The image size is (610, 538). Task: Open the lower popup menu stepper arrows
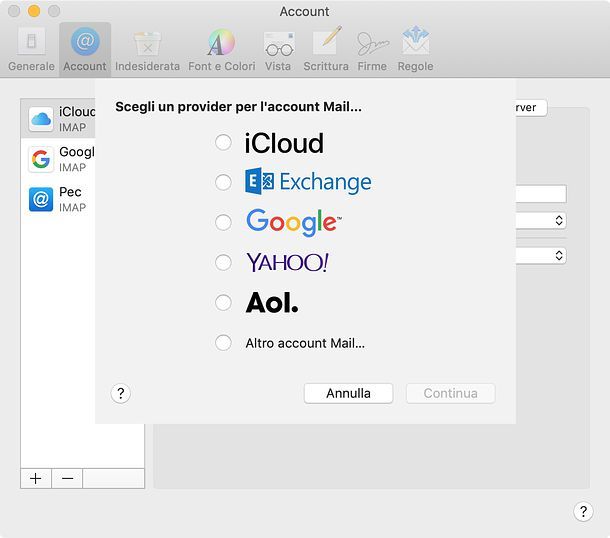(559, 256)
